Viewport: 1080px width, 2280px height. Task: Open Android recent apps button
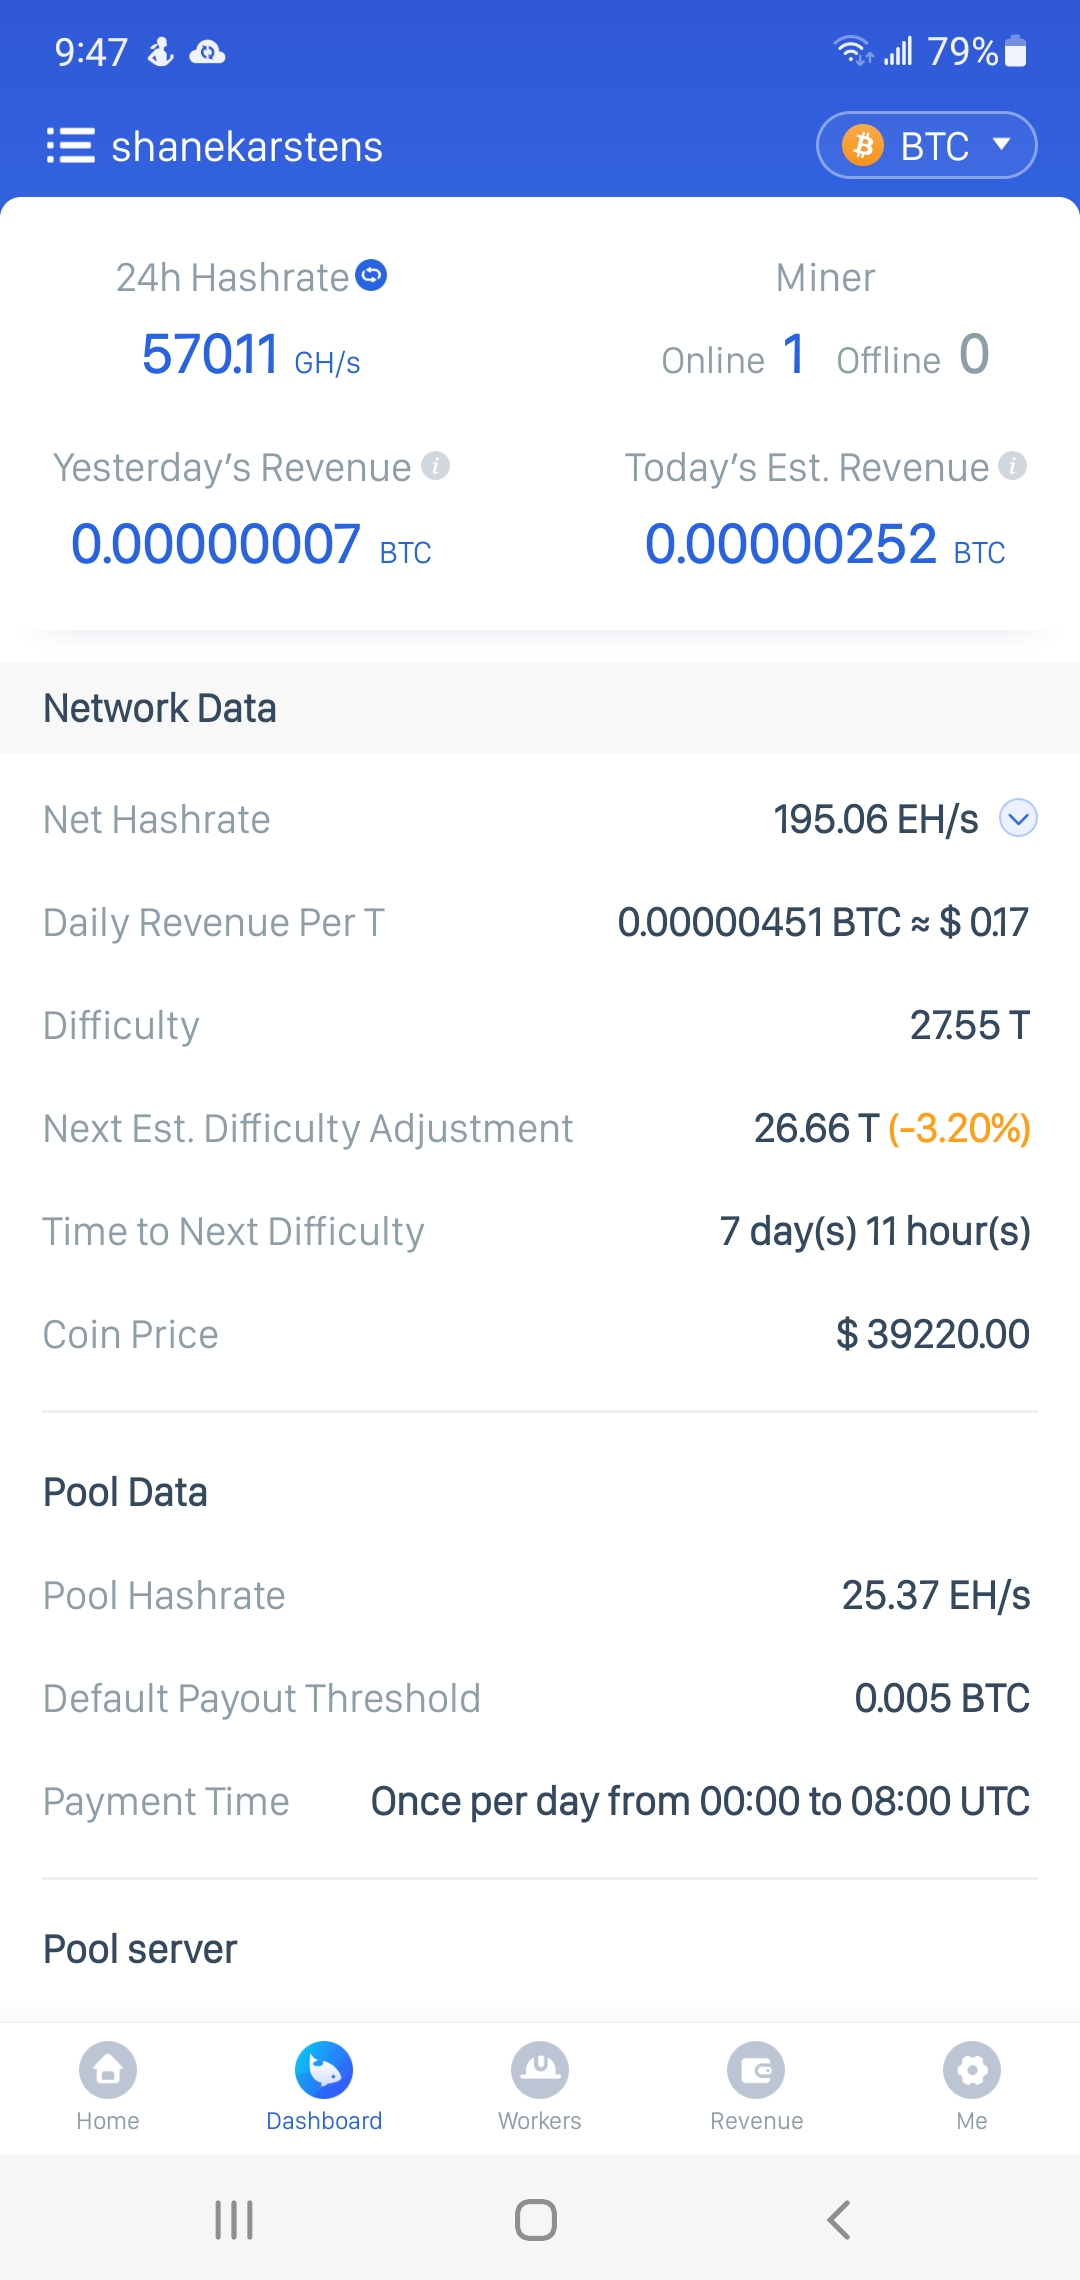[234, 2220]
